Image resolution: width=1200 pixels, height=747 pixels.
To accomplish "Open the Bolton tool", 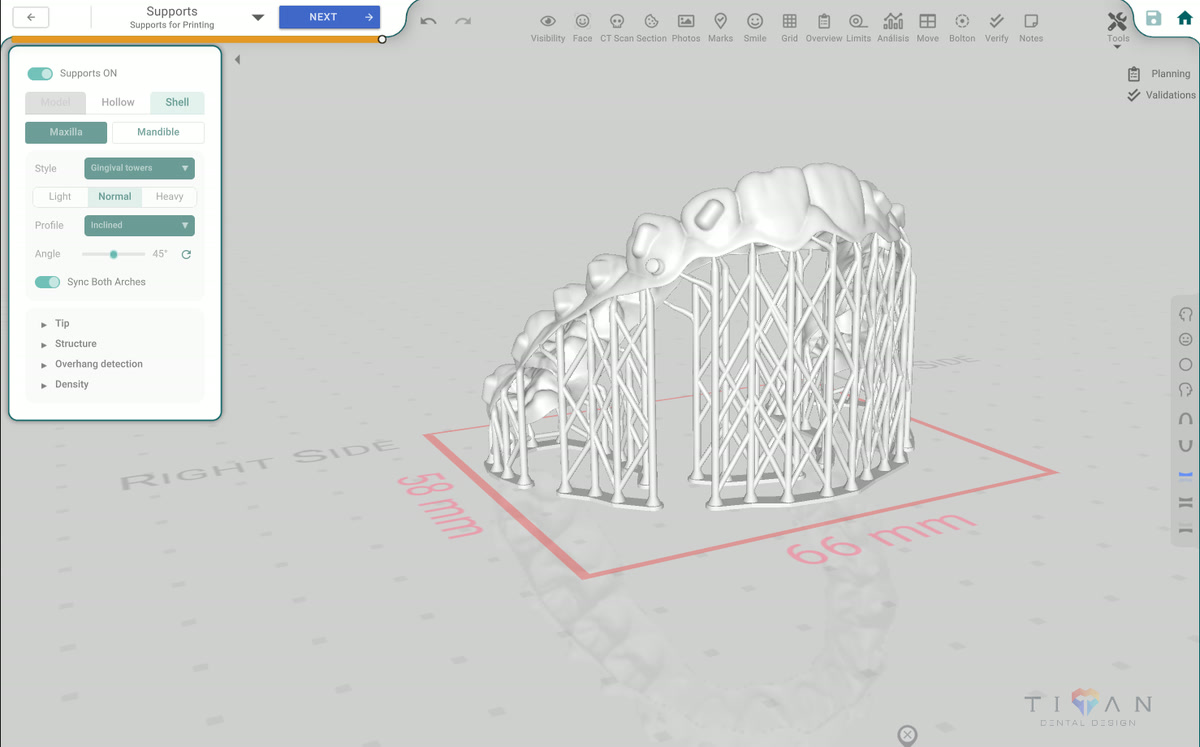I will click(x=962, y=27).
